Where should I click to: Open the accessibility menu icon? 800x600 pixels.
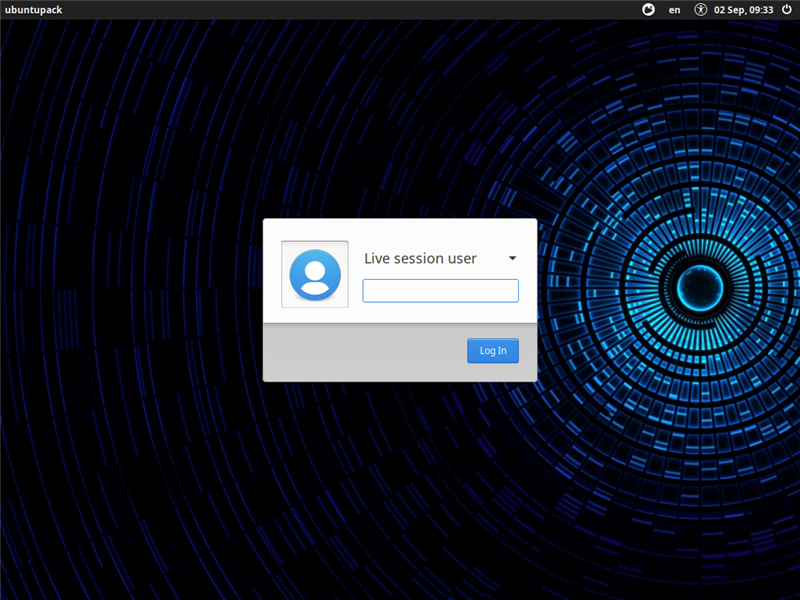pos(701,10)
